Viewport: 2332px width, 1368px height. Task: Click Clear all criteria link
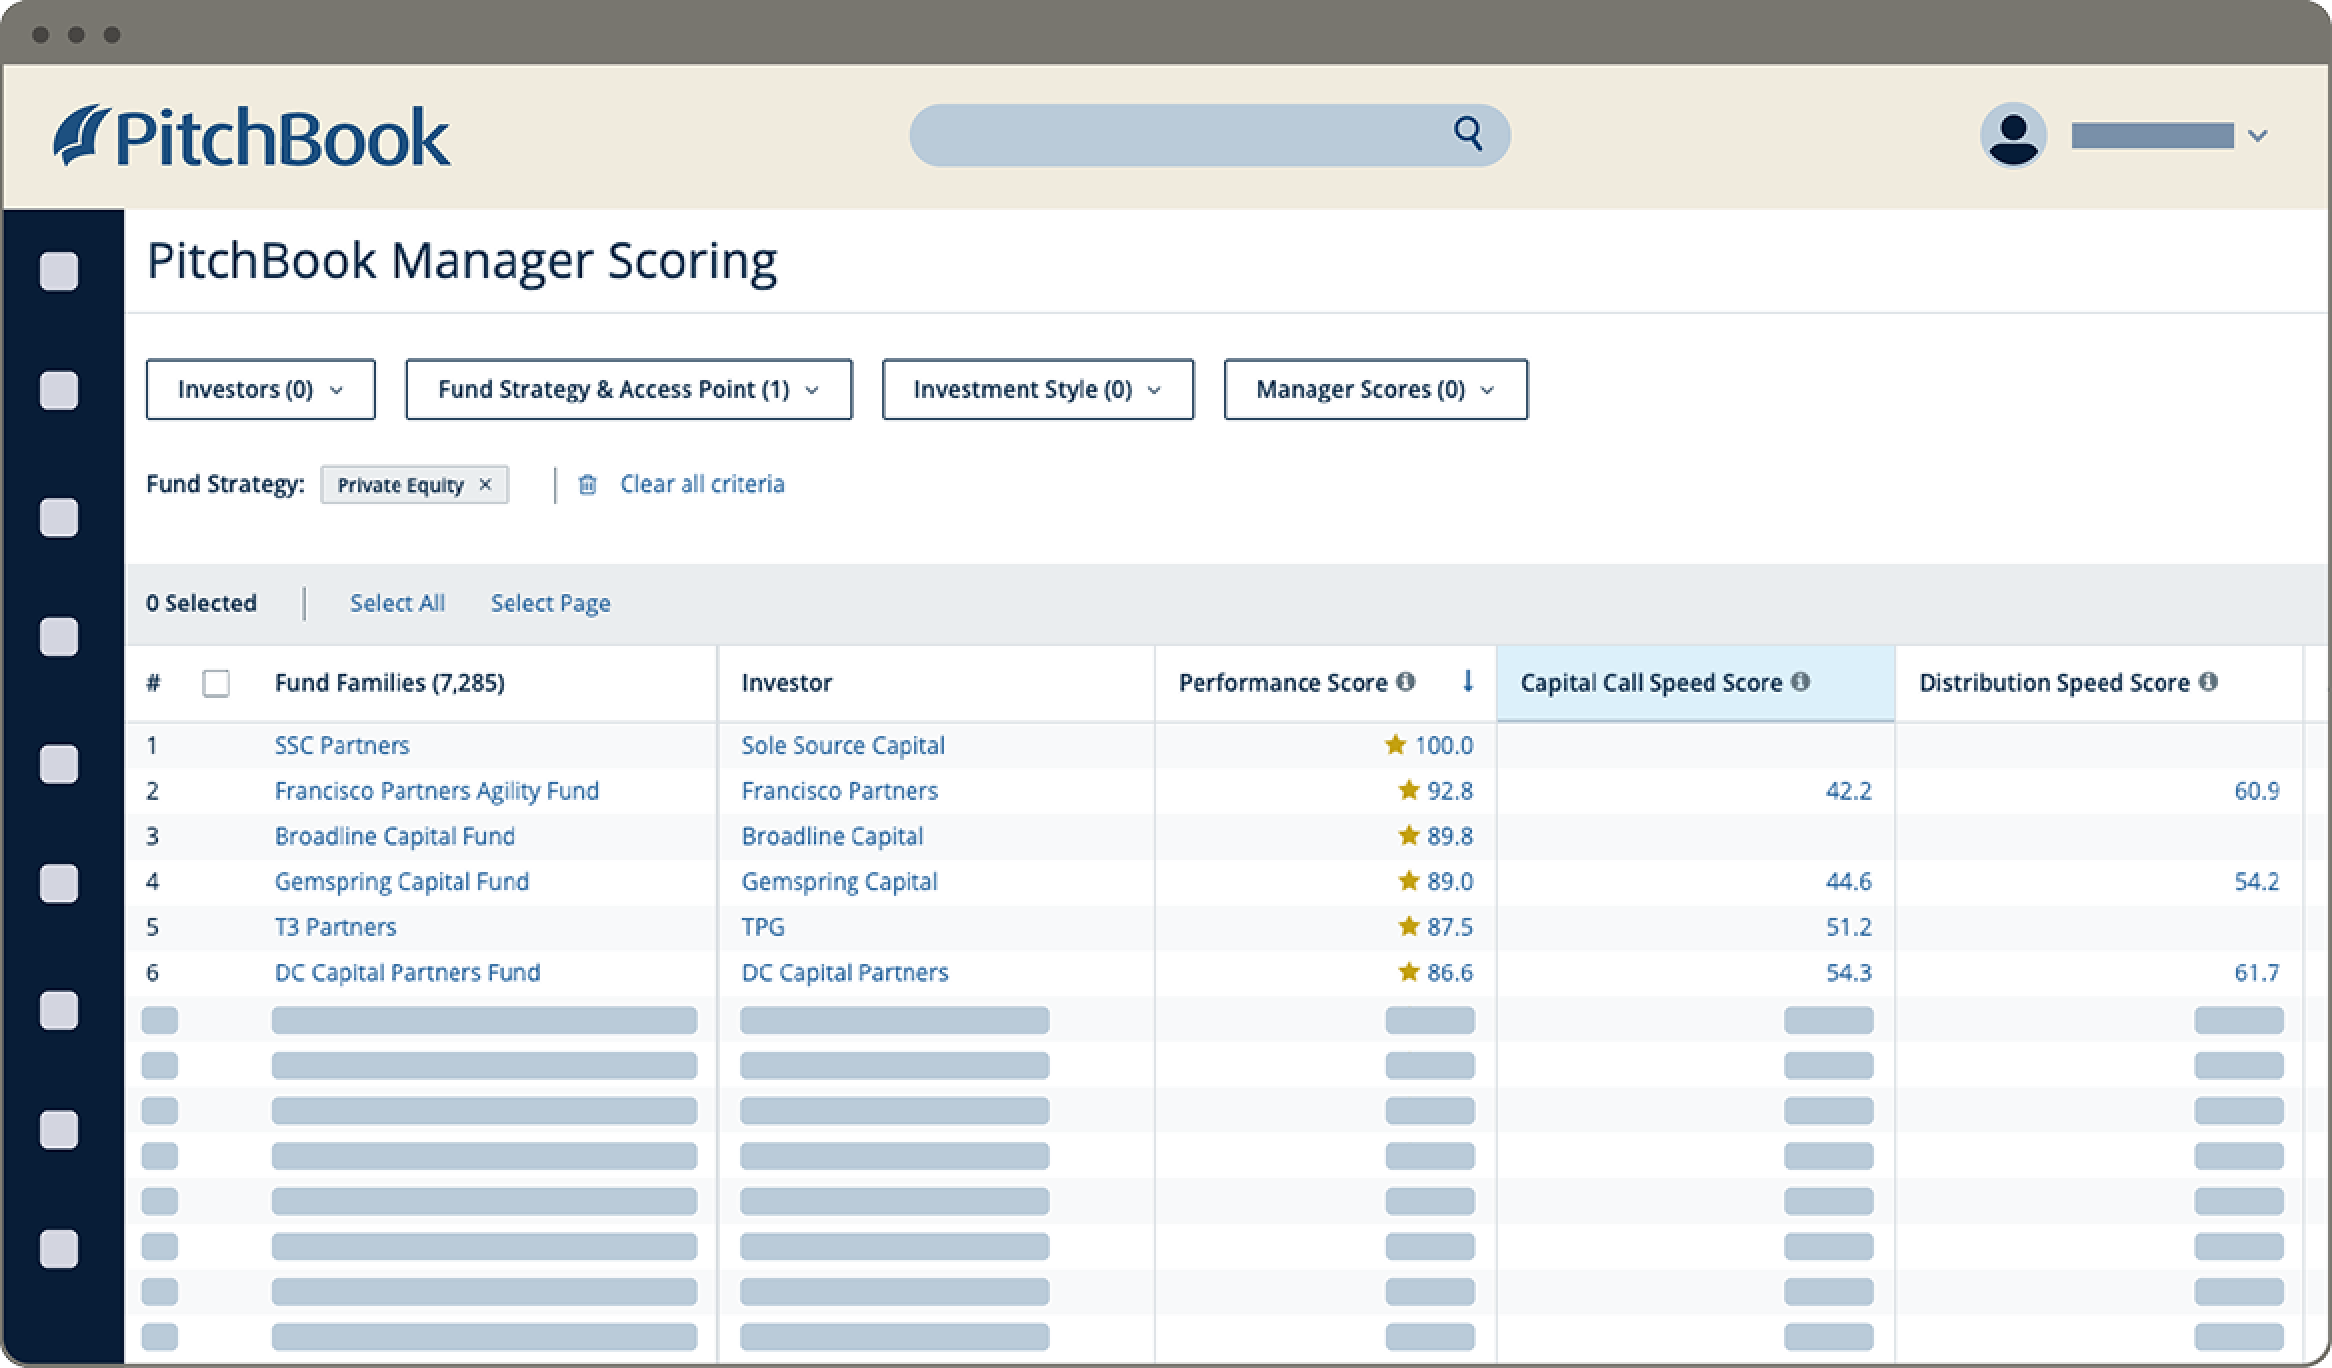[702, 484]
